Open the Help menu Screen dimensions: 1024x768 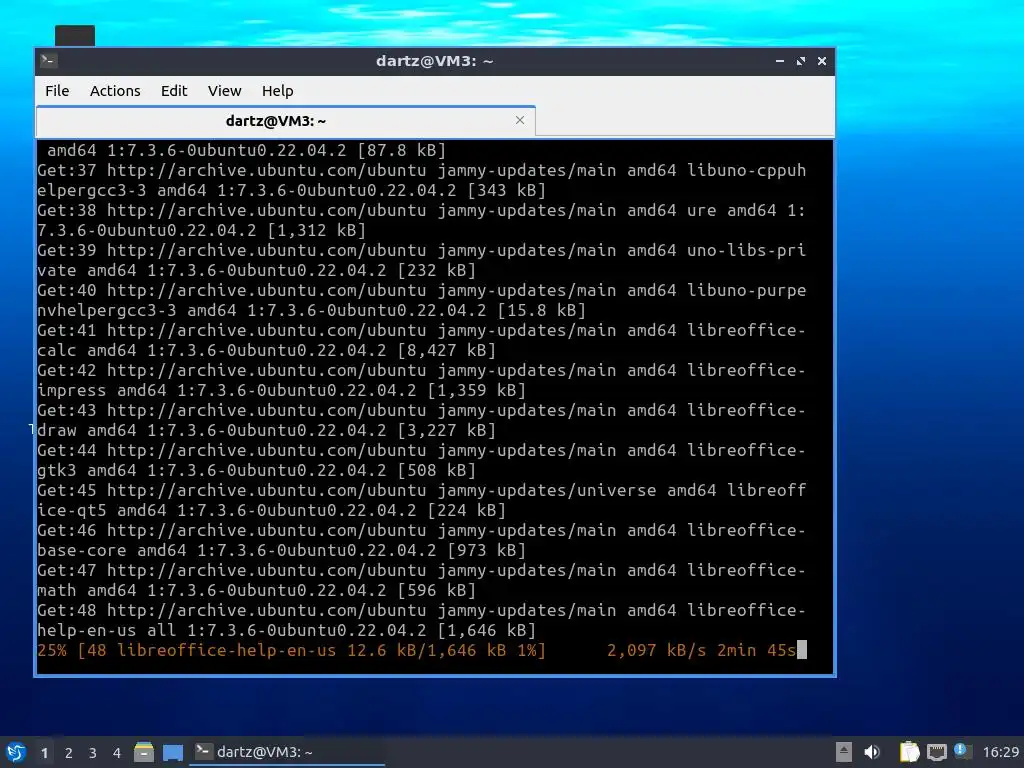click(x=278, y=91)
